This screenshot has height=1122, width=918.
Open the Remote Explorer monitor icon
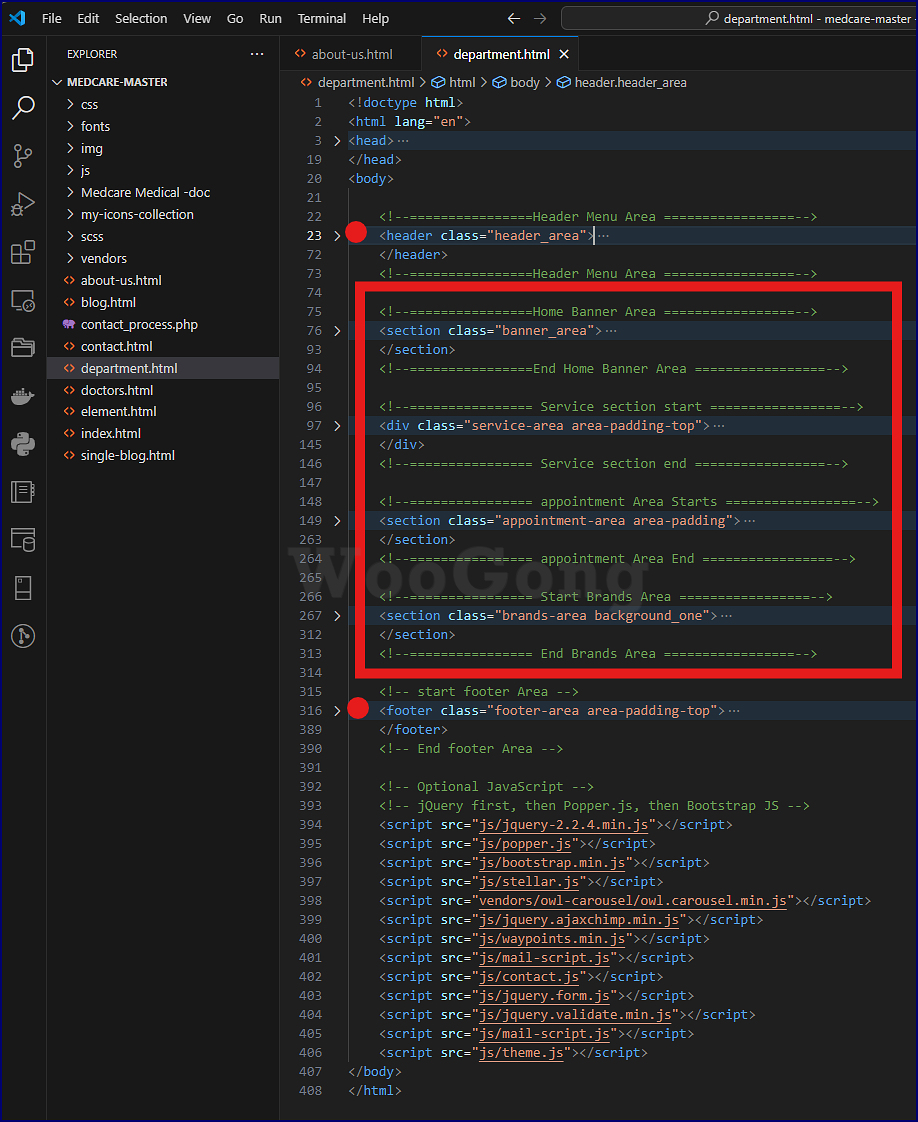(x=23, y=301)
